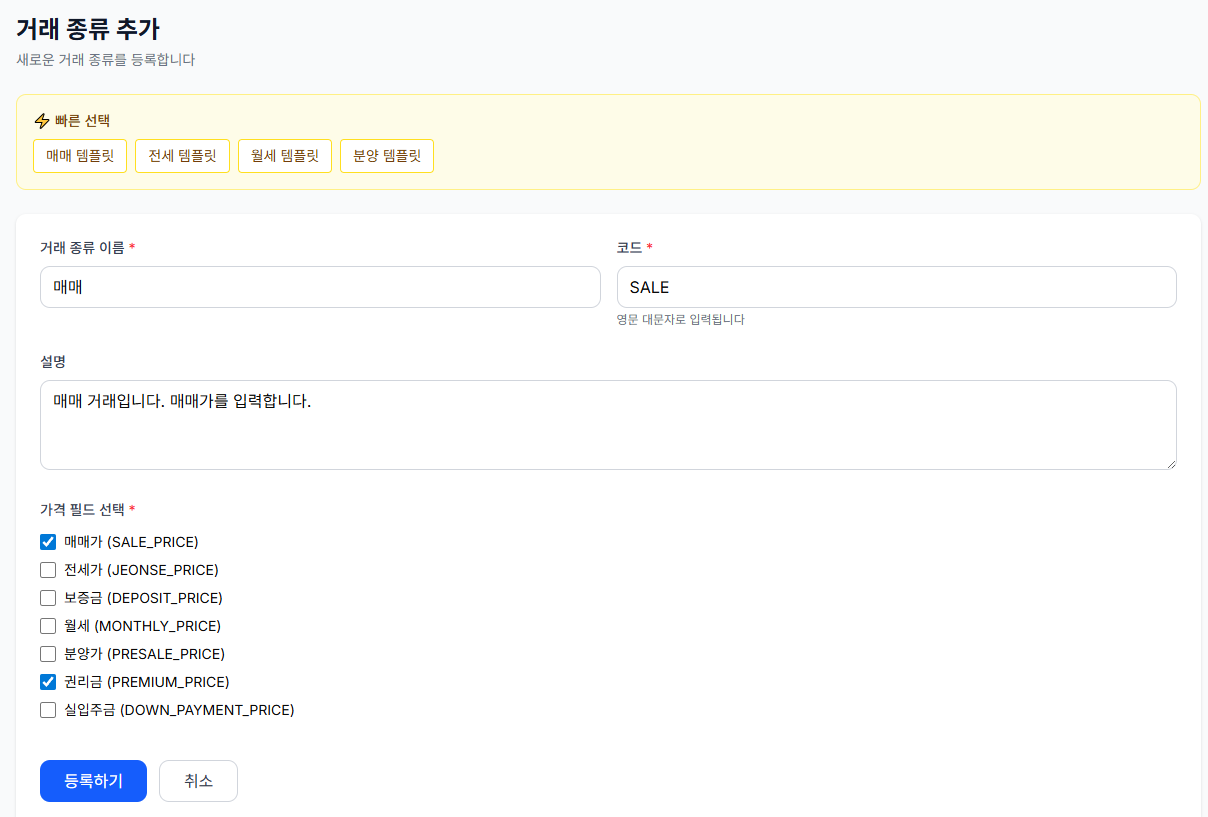The image size is (1208, 817).
Task: Focus the 코드 input containing SALE
Action: tap(897, 287)
